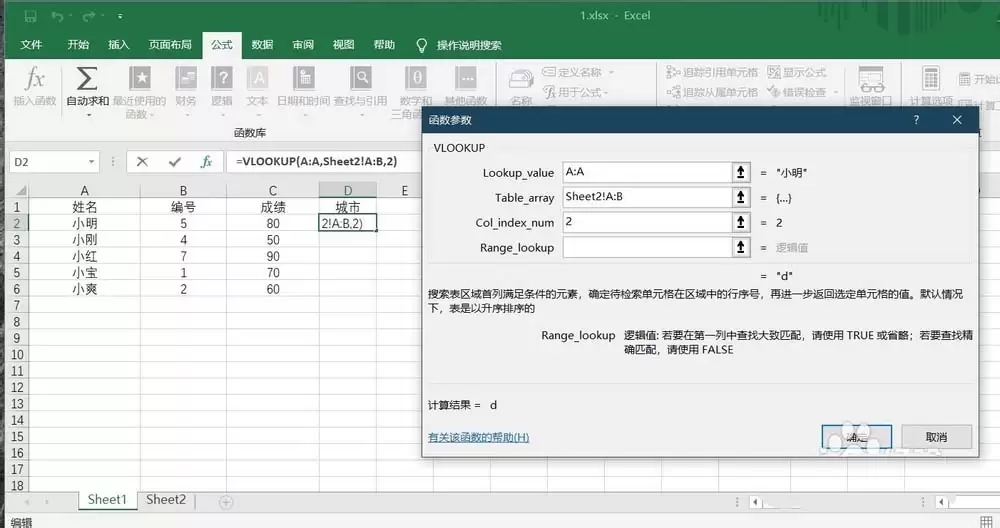Expand the Name Box dropdown arrow
Viewport: 1000px width, 528px height.
(x=91, y=162)
